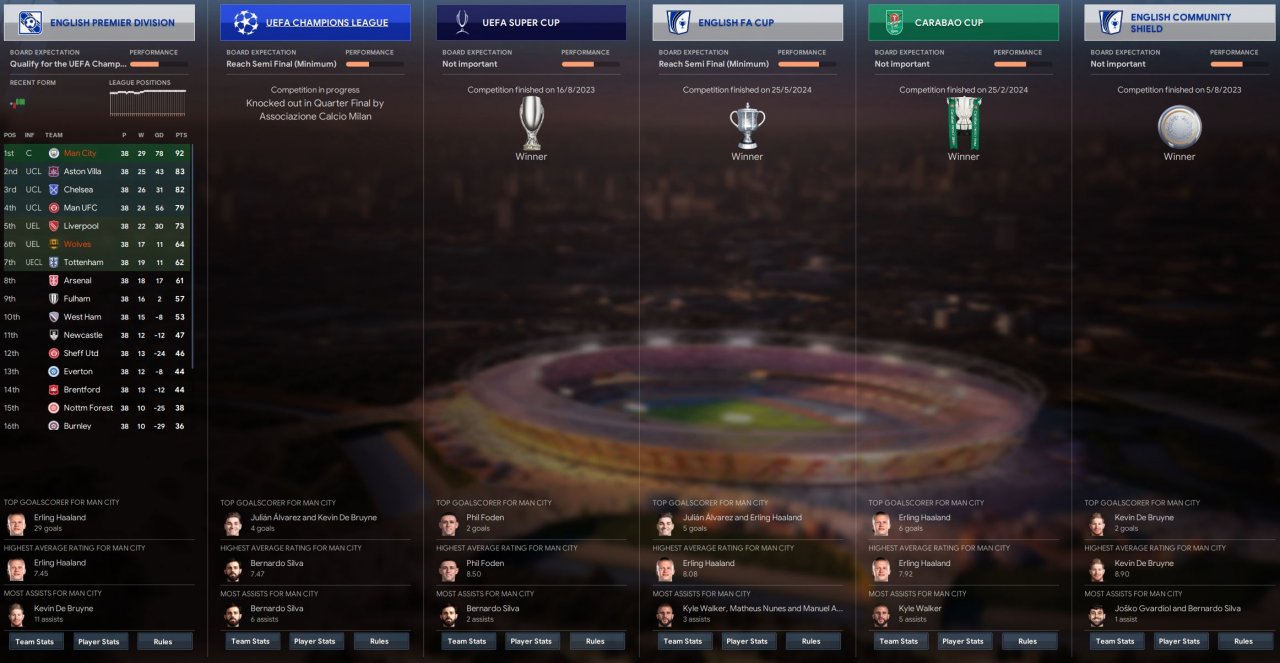Open Team Stats for the Premier Division
1280x663 pixels.
(35, 641)
